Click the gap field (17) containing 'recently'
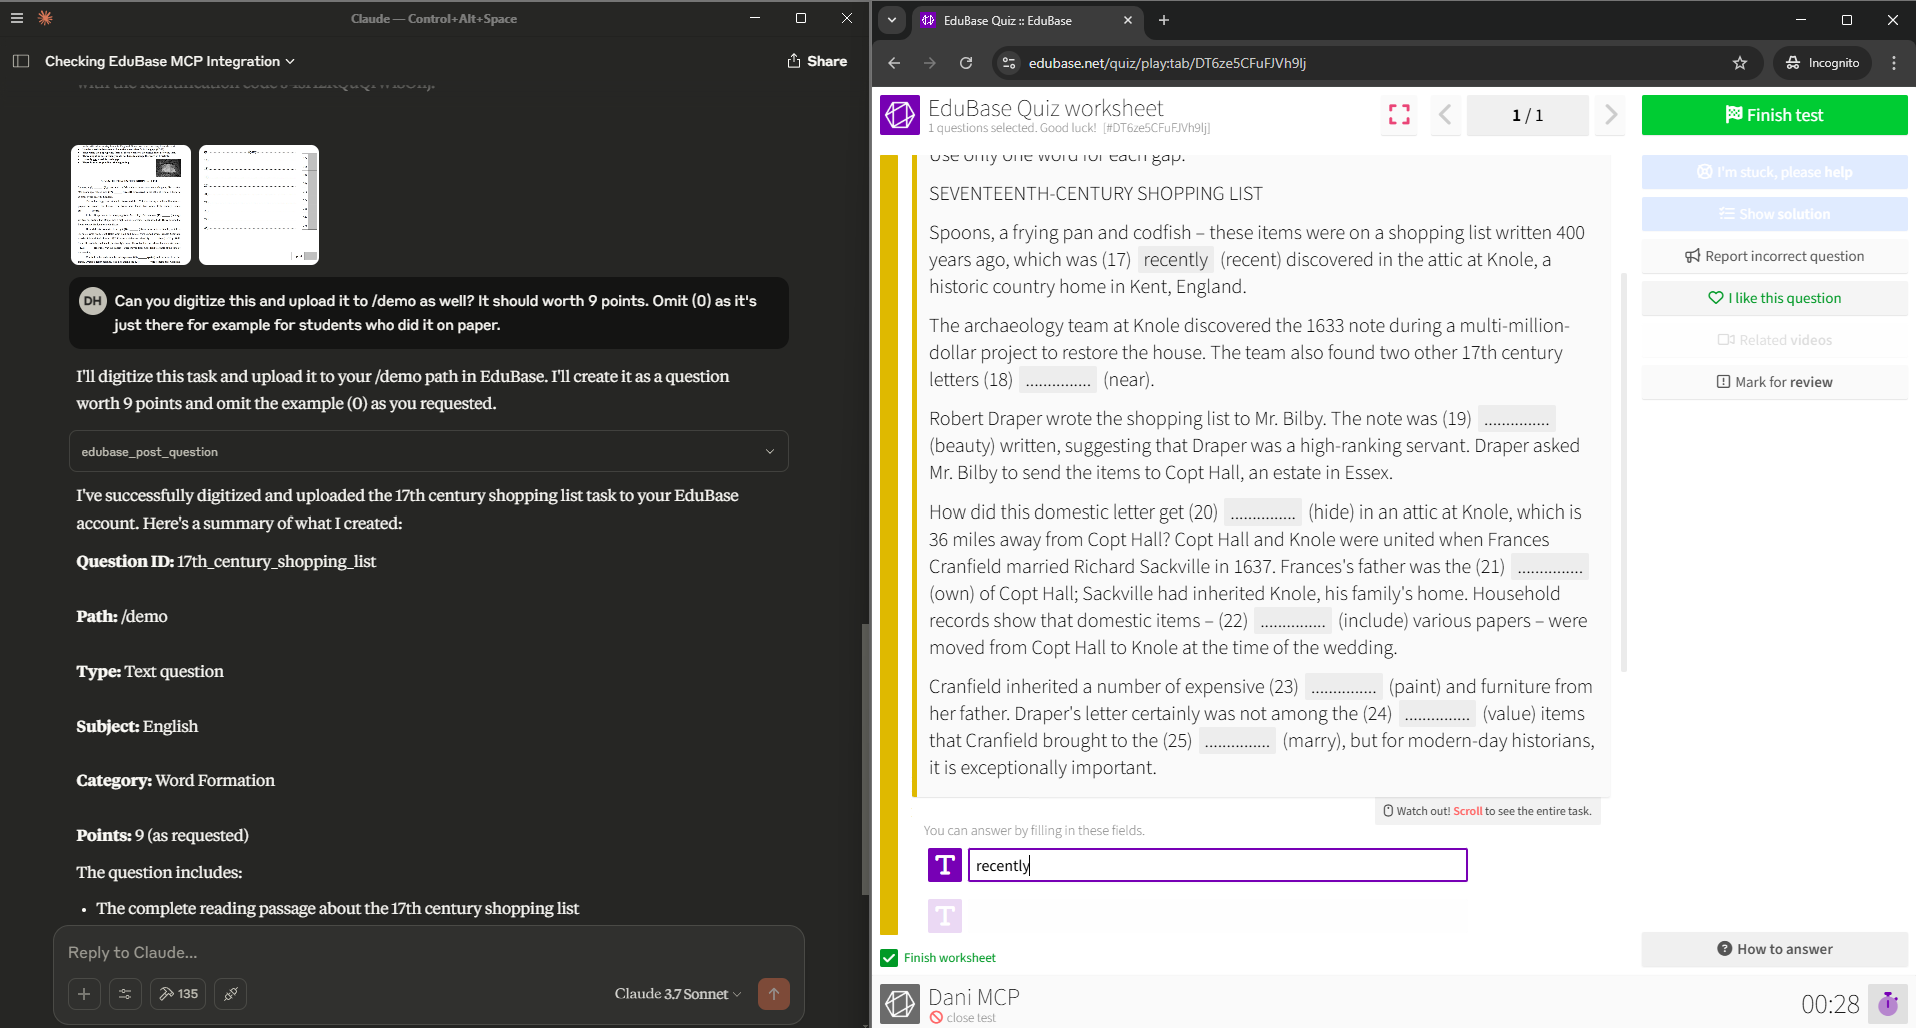Screen dimensions: 1916x1028 tap(1175, 260)
